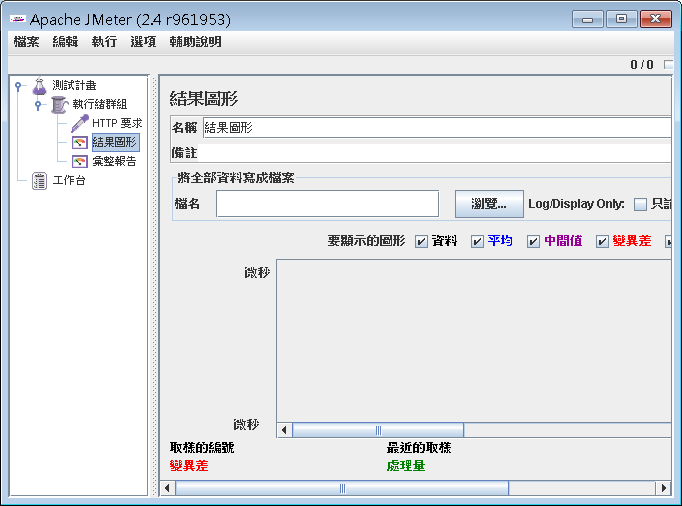Screen dimensions: 682x506
Task: Toggle the 中間值 graph checkbox
Action: (x=533, y=241)
